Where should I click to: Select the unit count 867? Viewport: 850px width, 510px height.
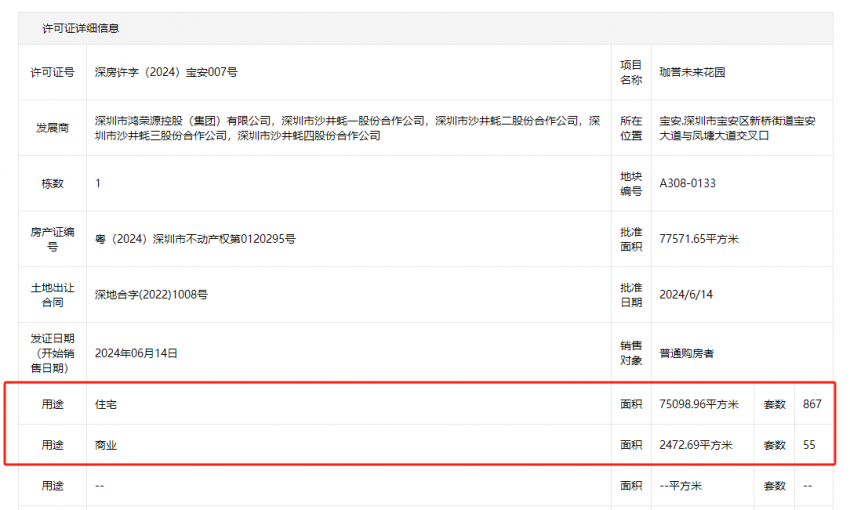pos(812,404)
